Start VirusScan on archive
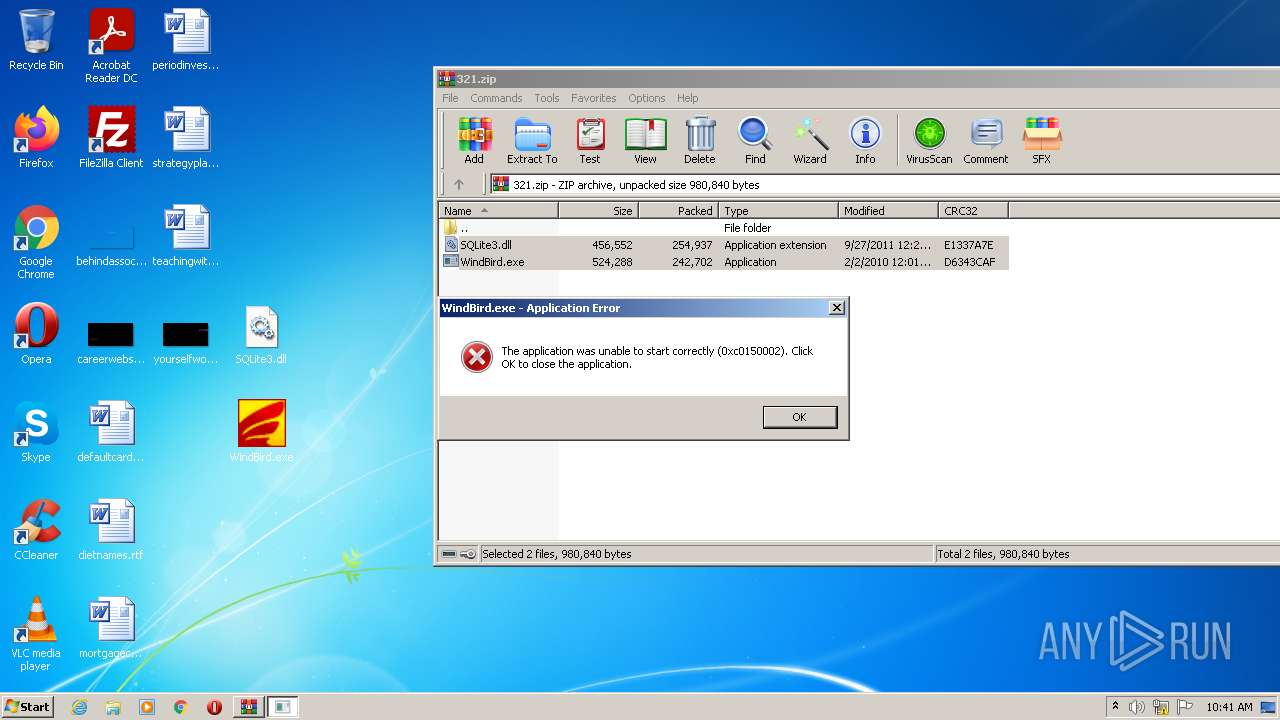Screen dimensions: 1280x720 (929, 141)
